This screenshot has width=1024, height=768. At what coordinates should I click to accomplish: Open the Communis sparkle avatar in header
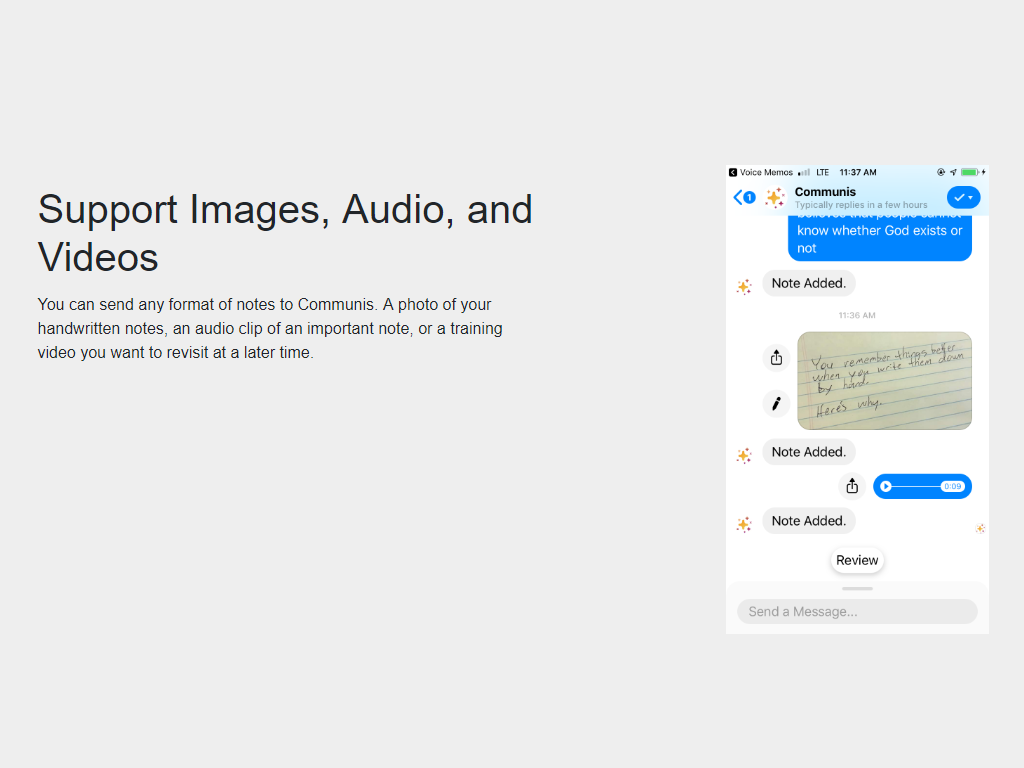774,197
